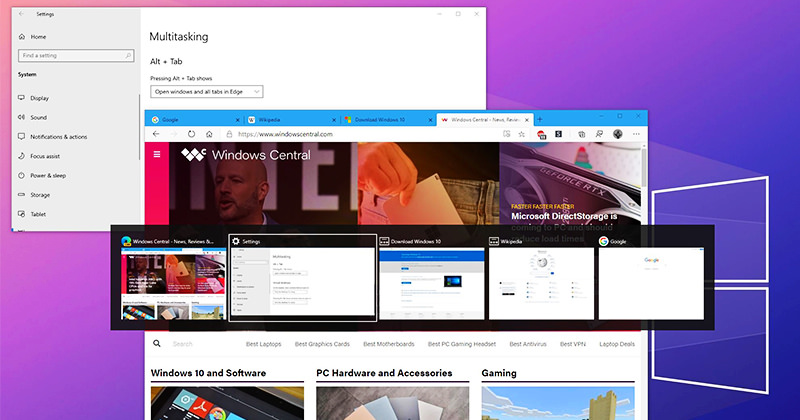Viewport: 800px width, 420px height.
Task: Select the Focus assist moon icon
Action: tap(21, 156)
